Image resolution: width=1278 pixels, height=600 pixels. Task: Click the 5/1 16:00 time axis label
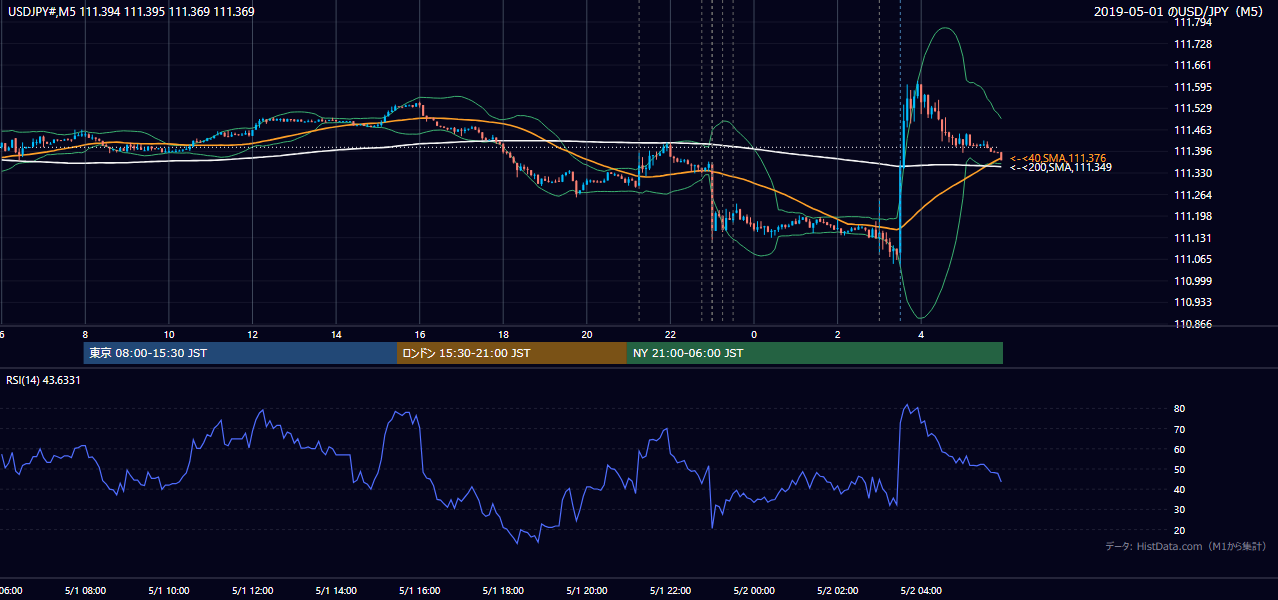(x=419, y=591)
